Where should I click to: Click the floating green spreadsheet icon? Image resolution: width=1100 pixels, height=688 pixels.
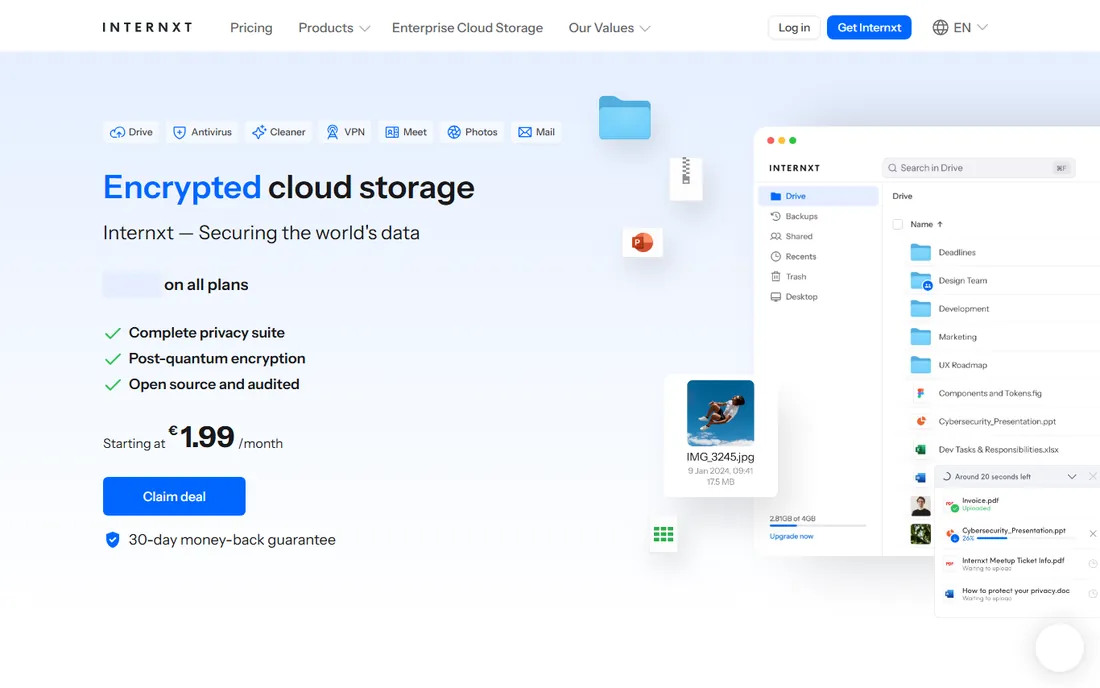(x=663, y=534)
